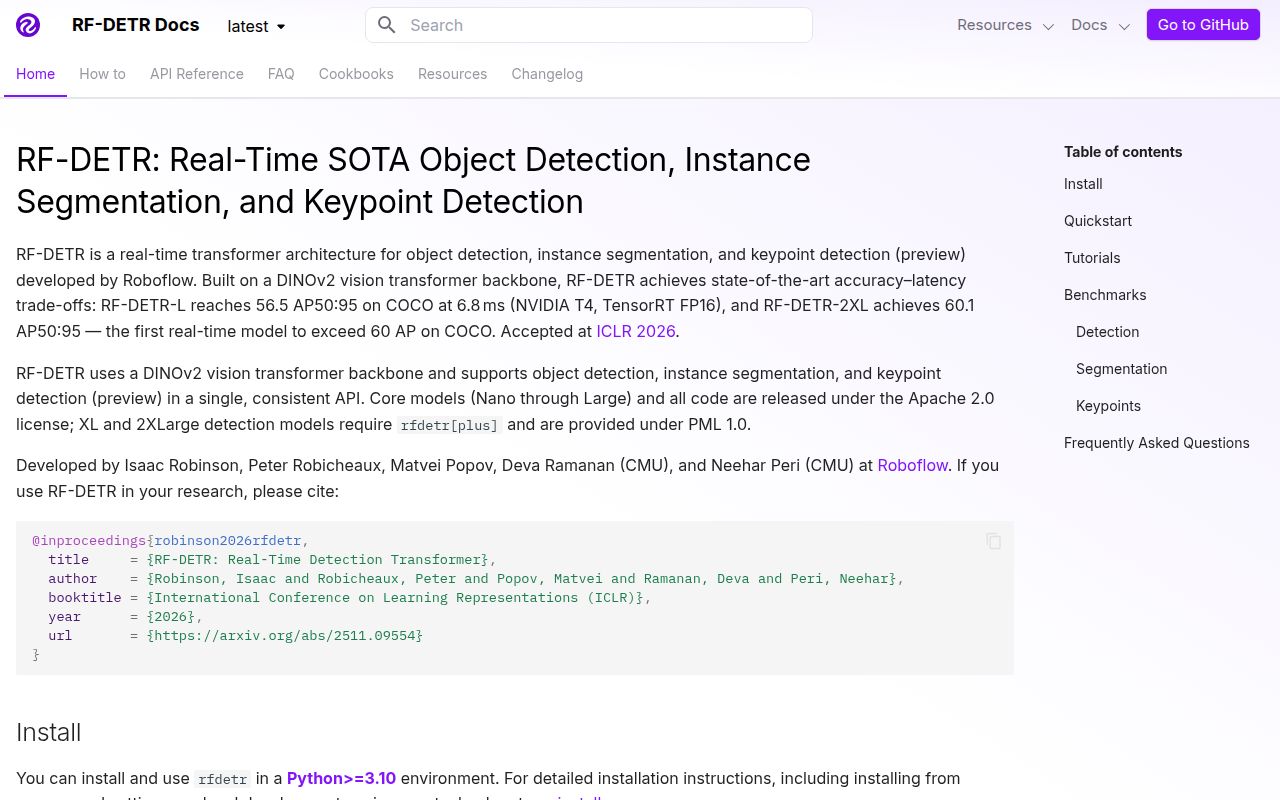The width and height of the screenshot is (1280, 800).
Task: Open the FAQ tab
Action: tap(281, 74)
